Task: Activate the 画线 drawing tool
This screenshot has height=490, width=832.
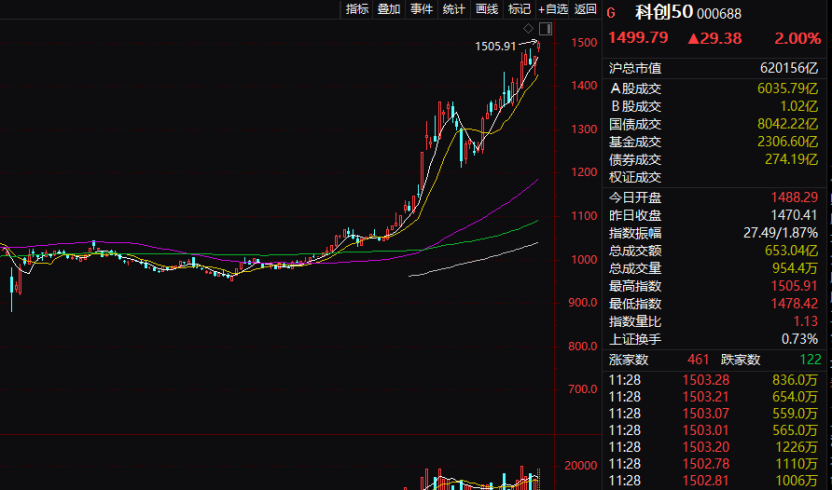Action: click(487, 9)
